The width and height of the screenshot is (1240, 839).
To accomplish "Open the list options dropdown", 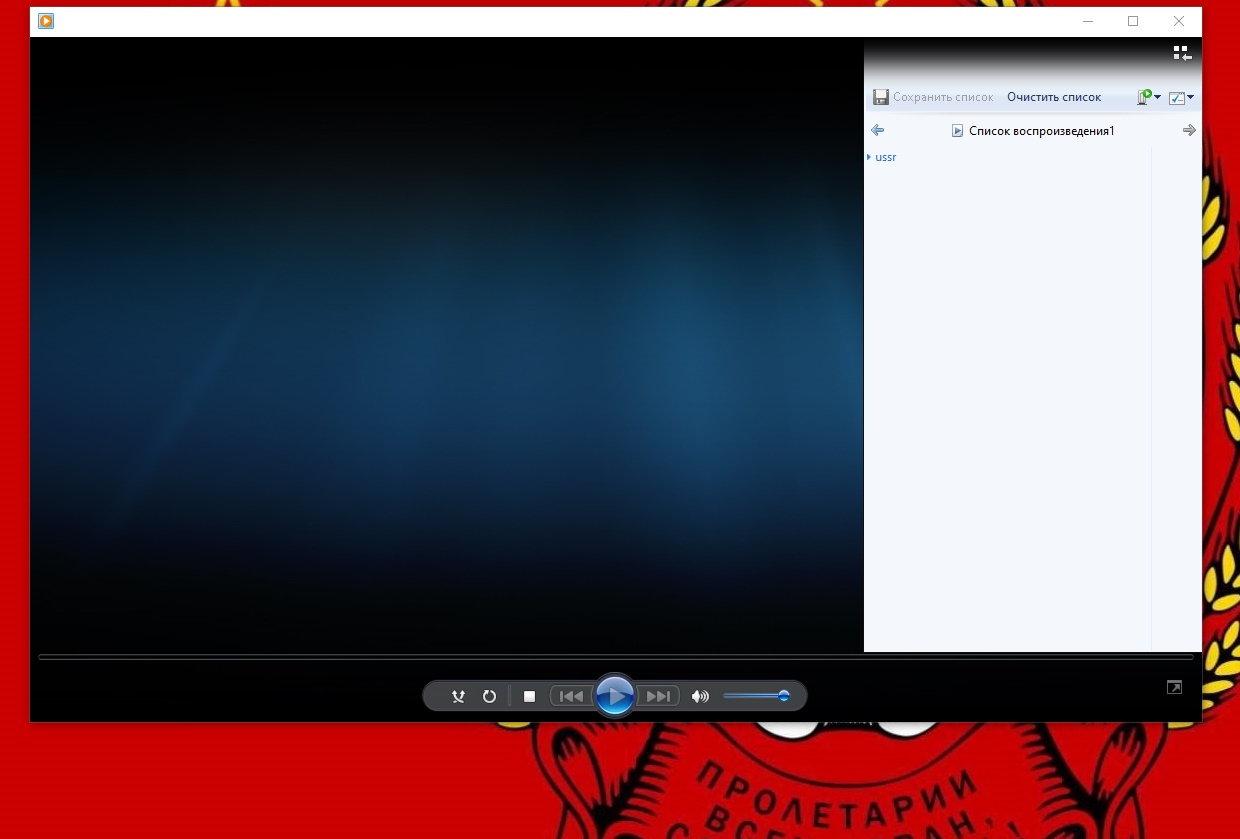I will click(1181, 98).
